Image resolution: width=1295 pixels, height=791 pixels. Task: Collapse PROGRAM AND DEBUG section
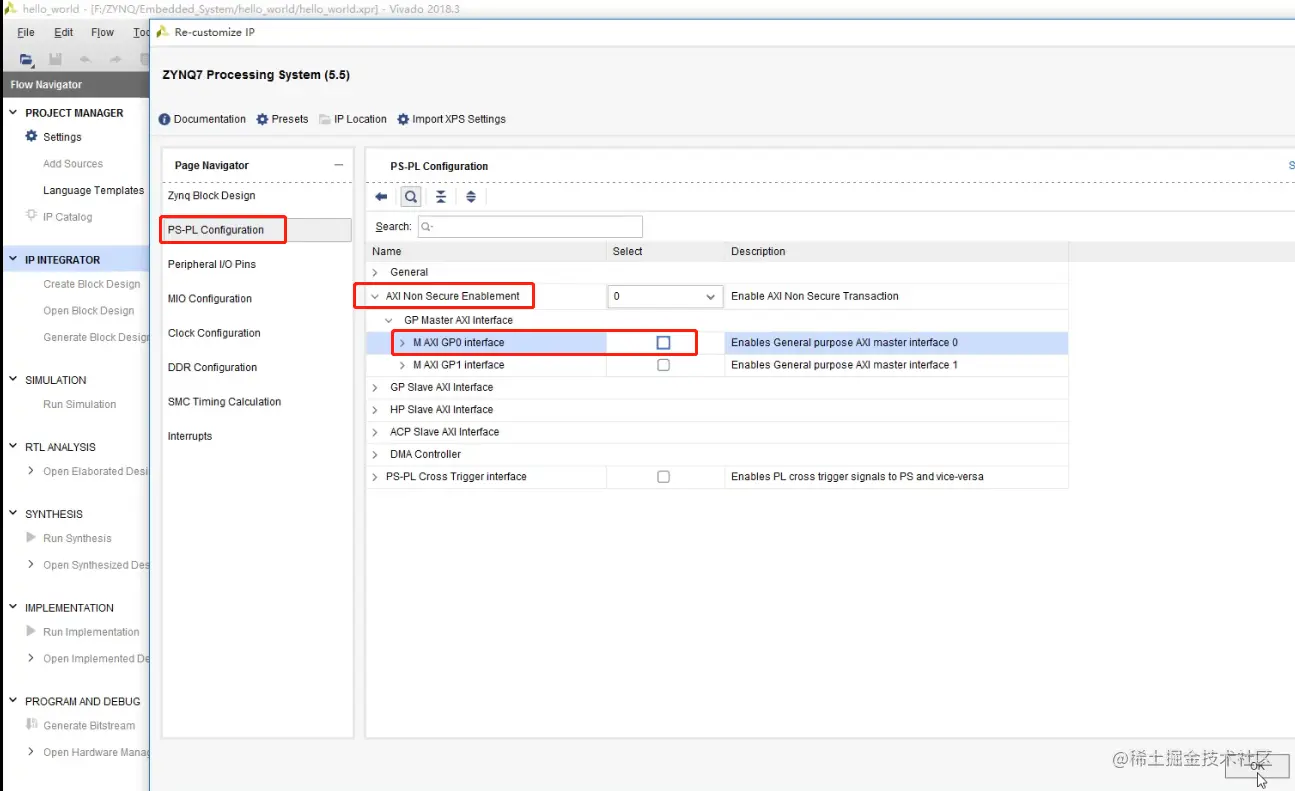tap(13, 702)
